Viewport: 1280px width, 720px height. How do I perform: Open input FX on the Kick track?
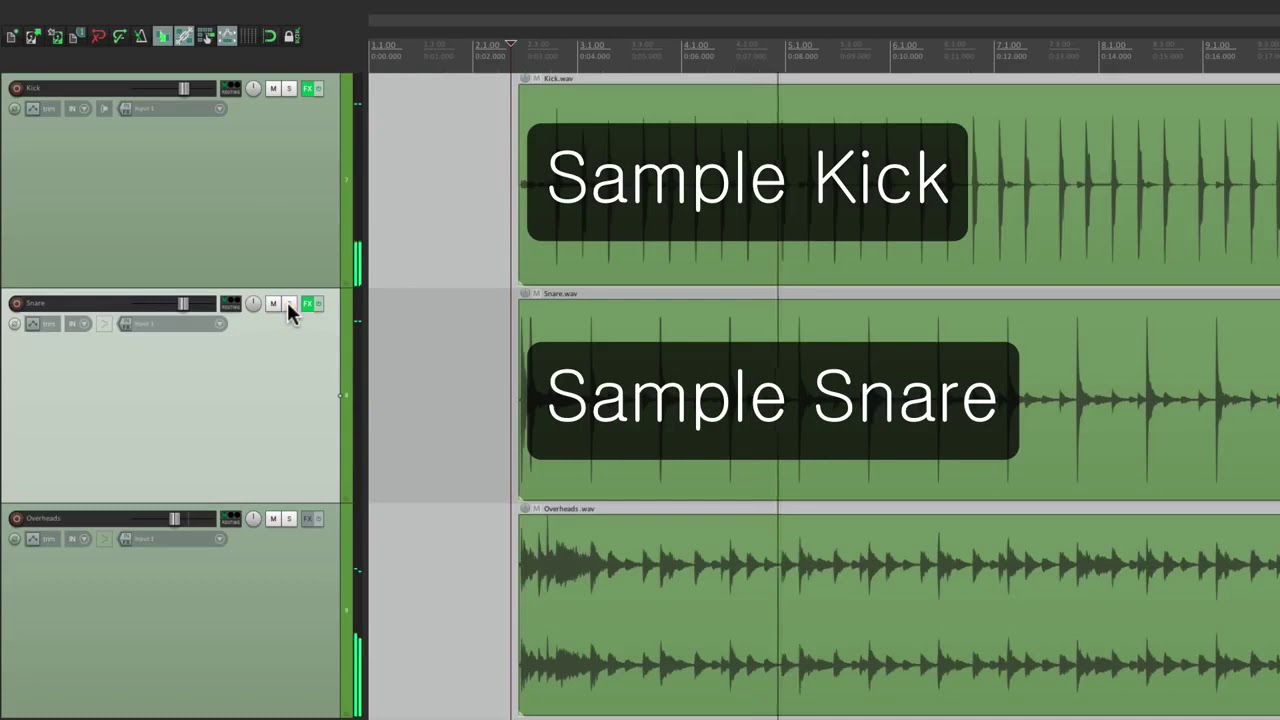126,108
